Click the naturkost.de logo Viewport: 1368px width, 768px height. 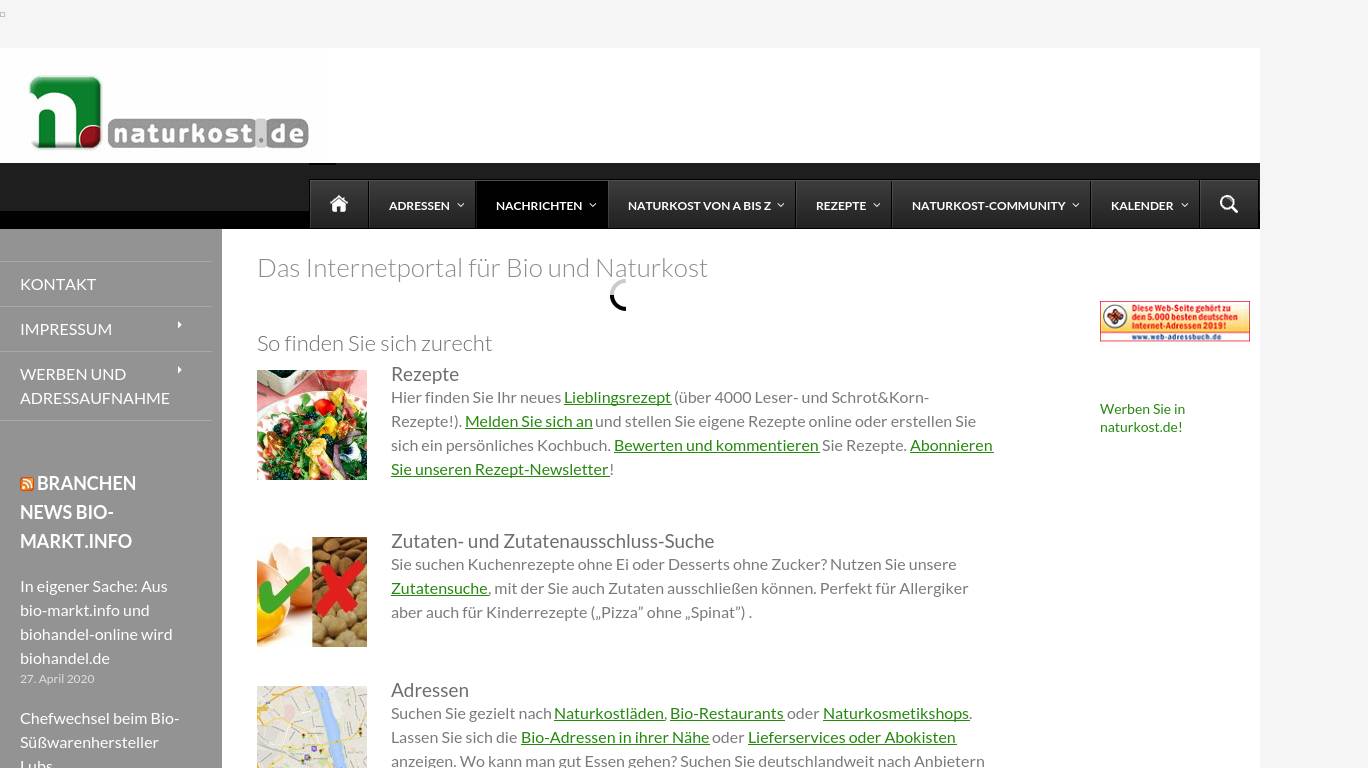pos(169,113)
